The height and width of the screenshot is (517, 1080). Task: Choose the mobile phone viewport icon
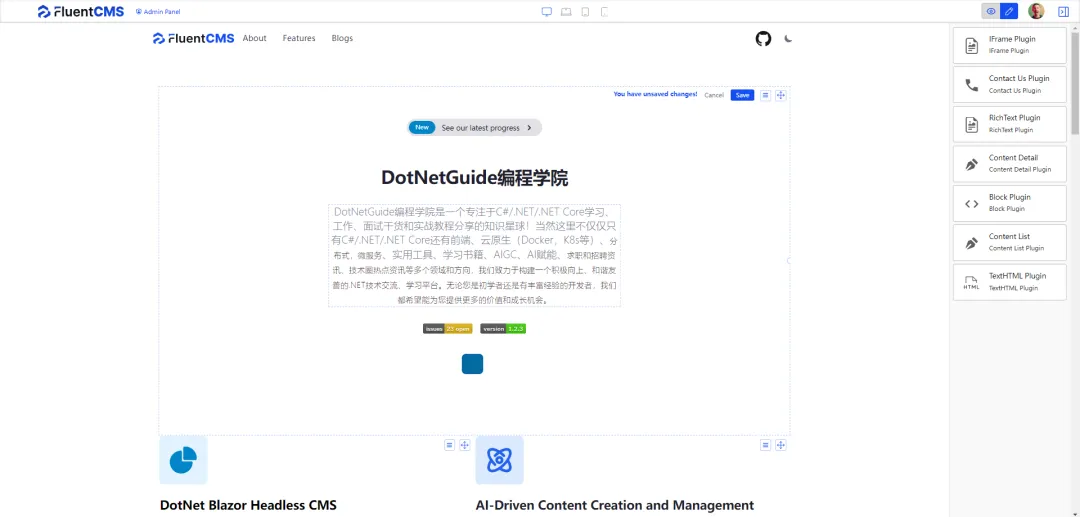pyautogui.click(x=585, y=12)
